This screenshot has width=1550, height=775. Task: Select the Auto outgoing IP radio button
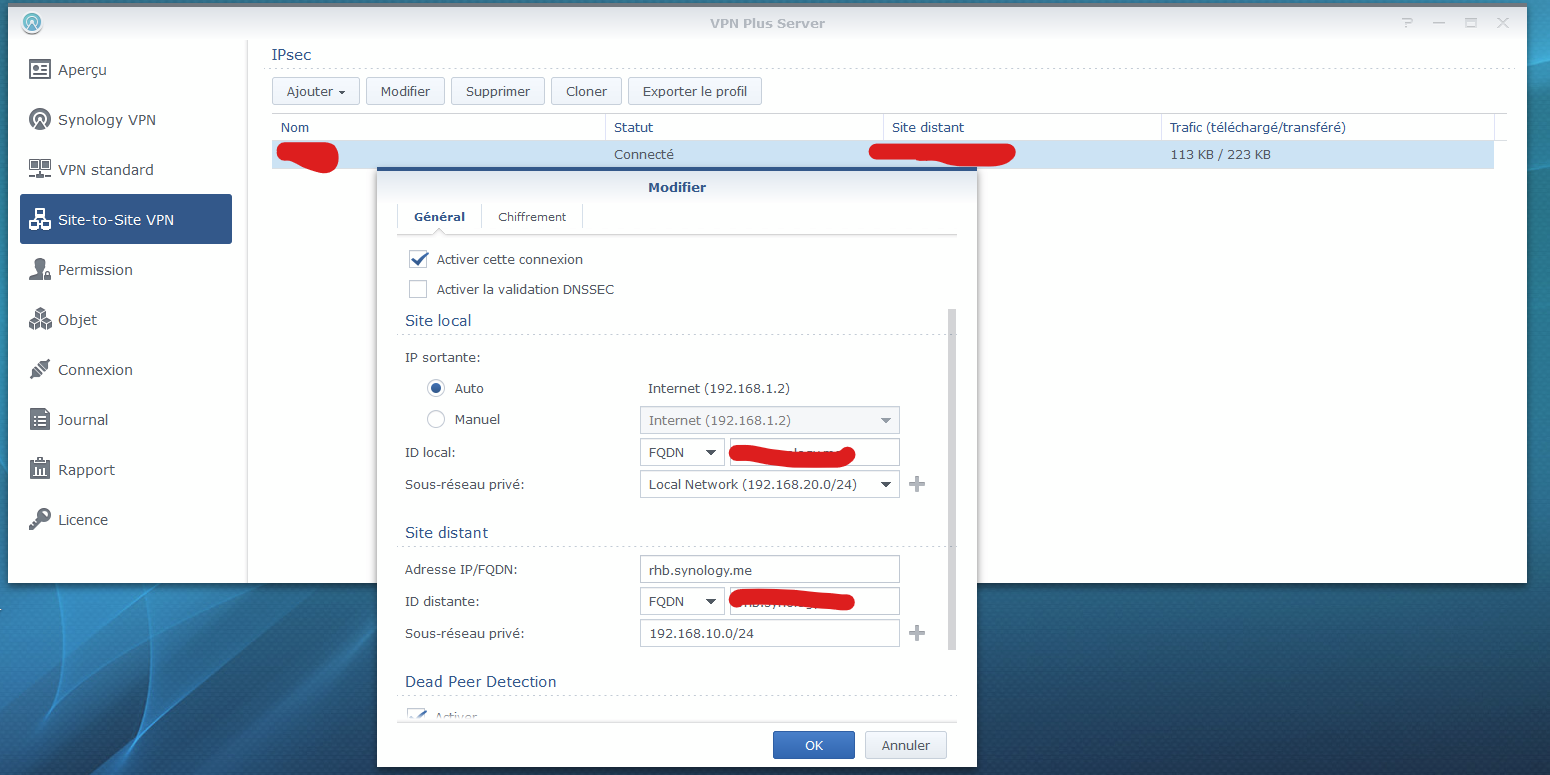click(436, 388)
